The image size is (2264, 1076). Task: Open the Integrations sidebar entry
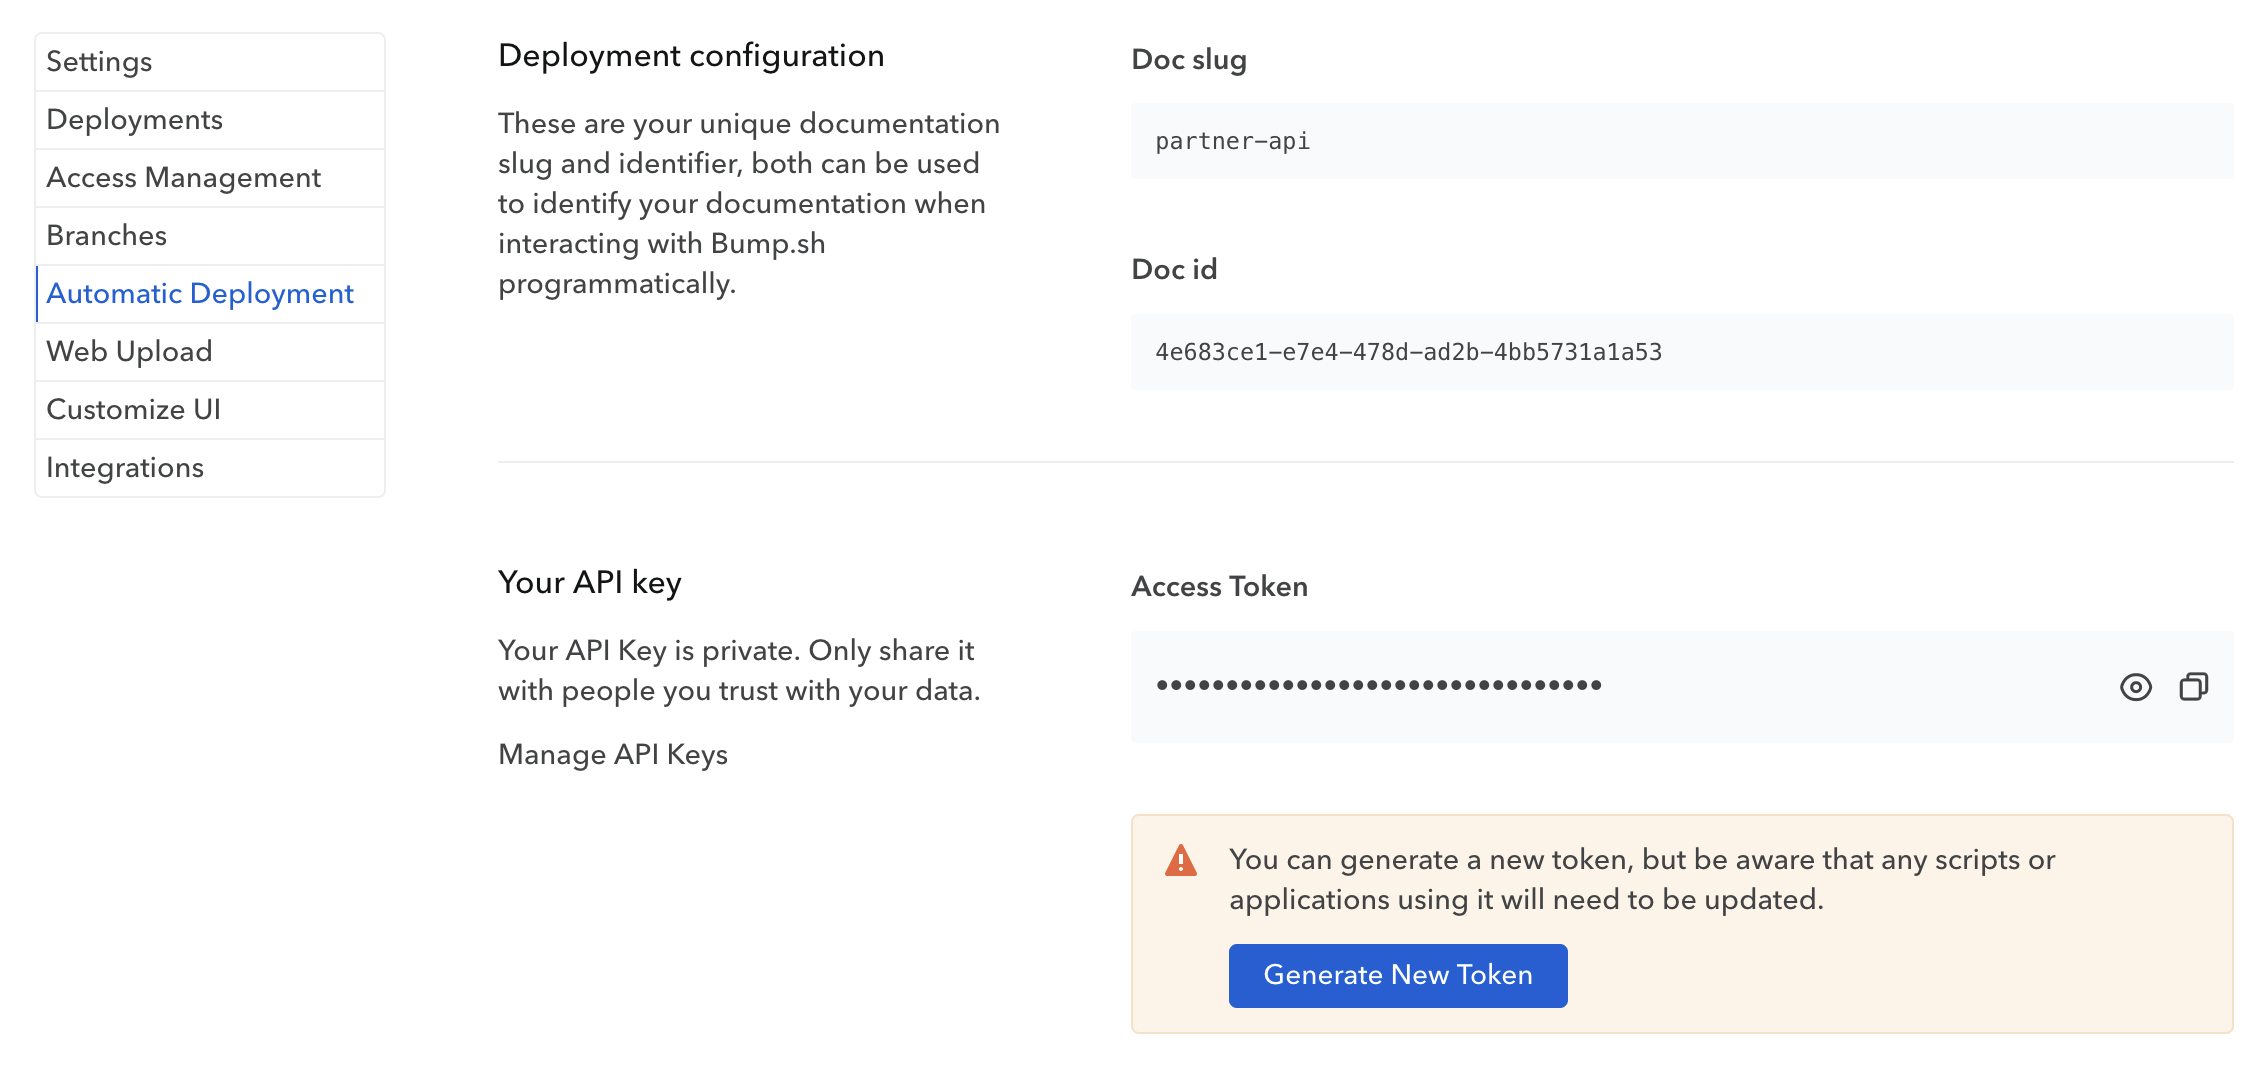[x=125, y=468]
